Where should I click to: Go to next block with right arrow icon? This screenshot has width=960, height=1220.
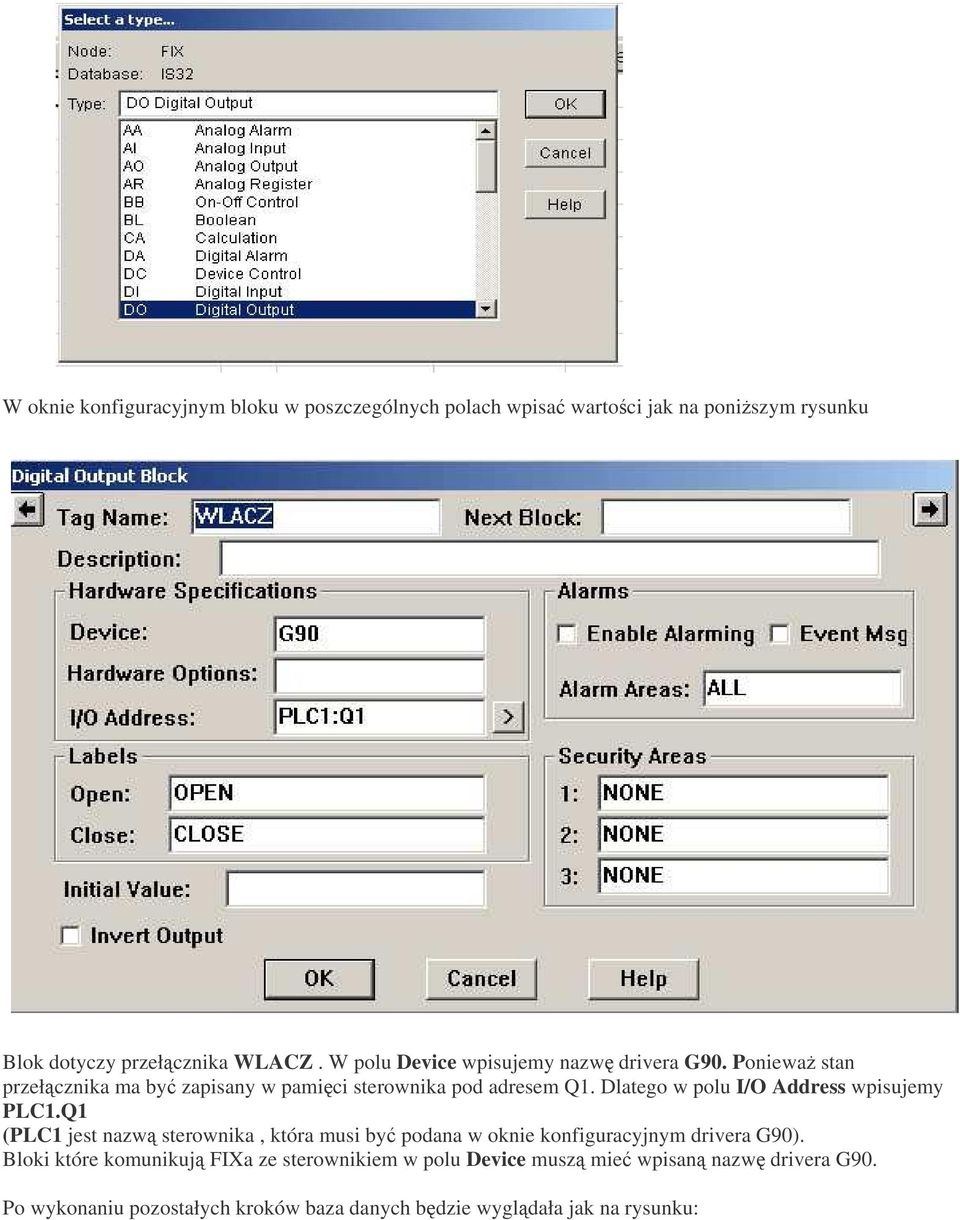click(x=930, y=510)
